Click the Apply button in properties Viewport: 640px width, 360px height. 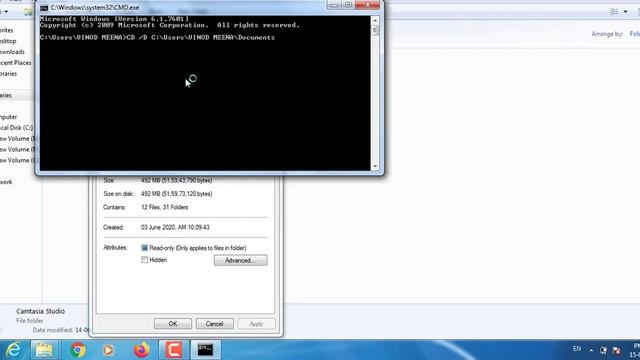pyautogui.click(x=256, y=324)
